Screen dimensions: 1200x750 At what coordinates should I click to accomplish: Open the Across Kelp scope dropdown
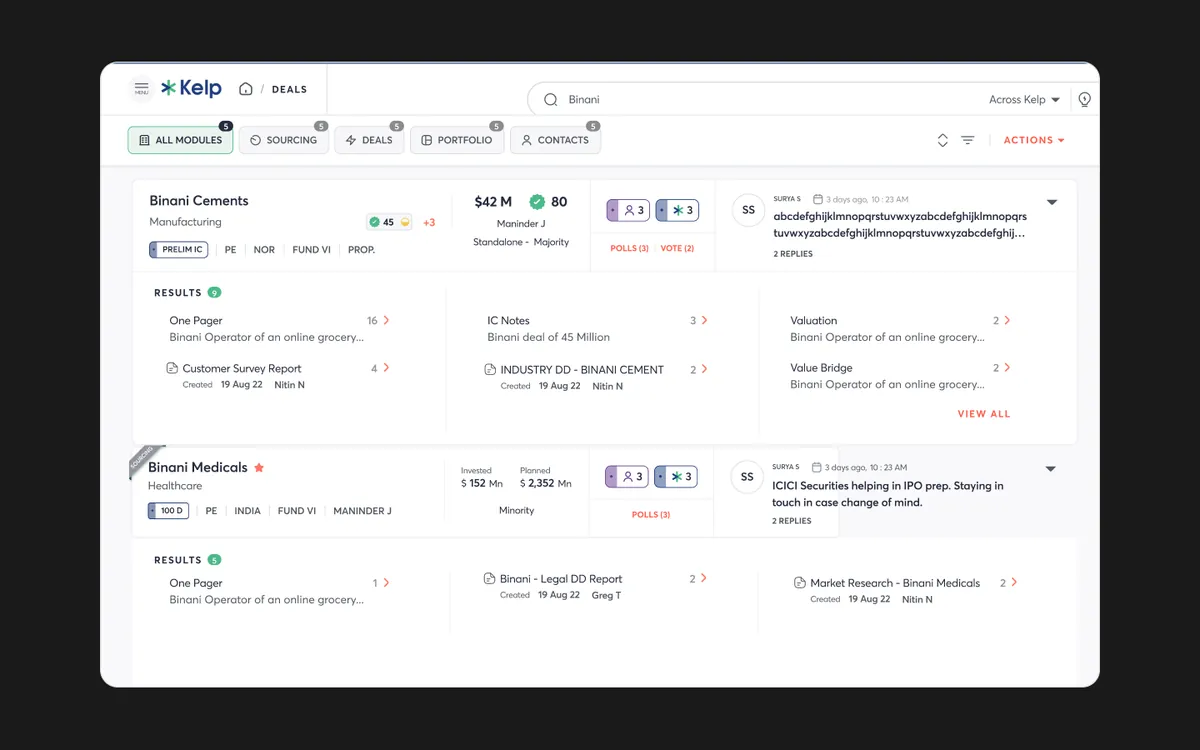click(1024, 100)
